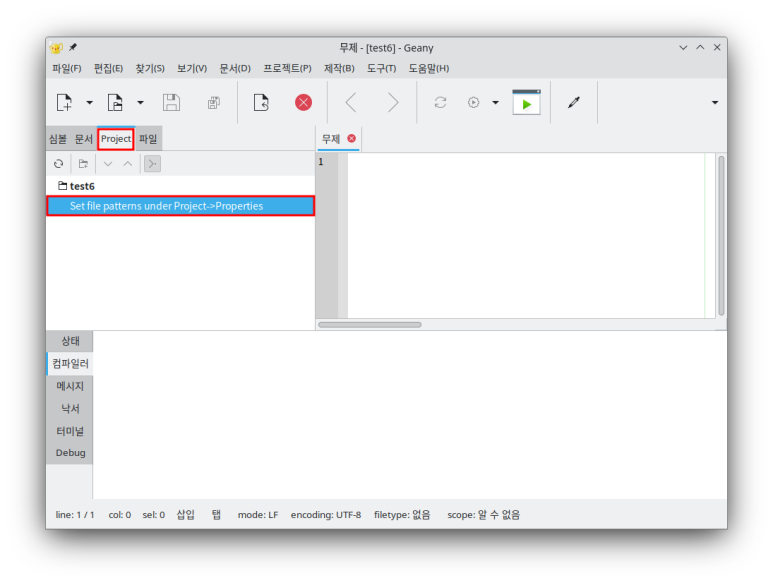Switch to the 파일 sidebar tab
The height and width of the screenshot is (583, 773).
pos(148,139)
